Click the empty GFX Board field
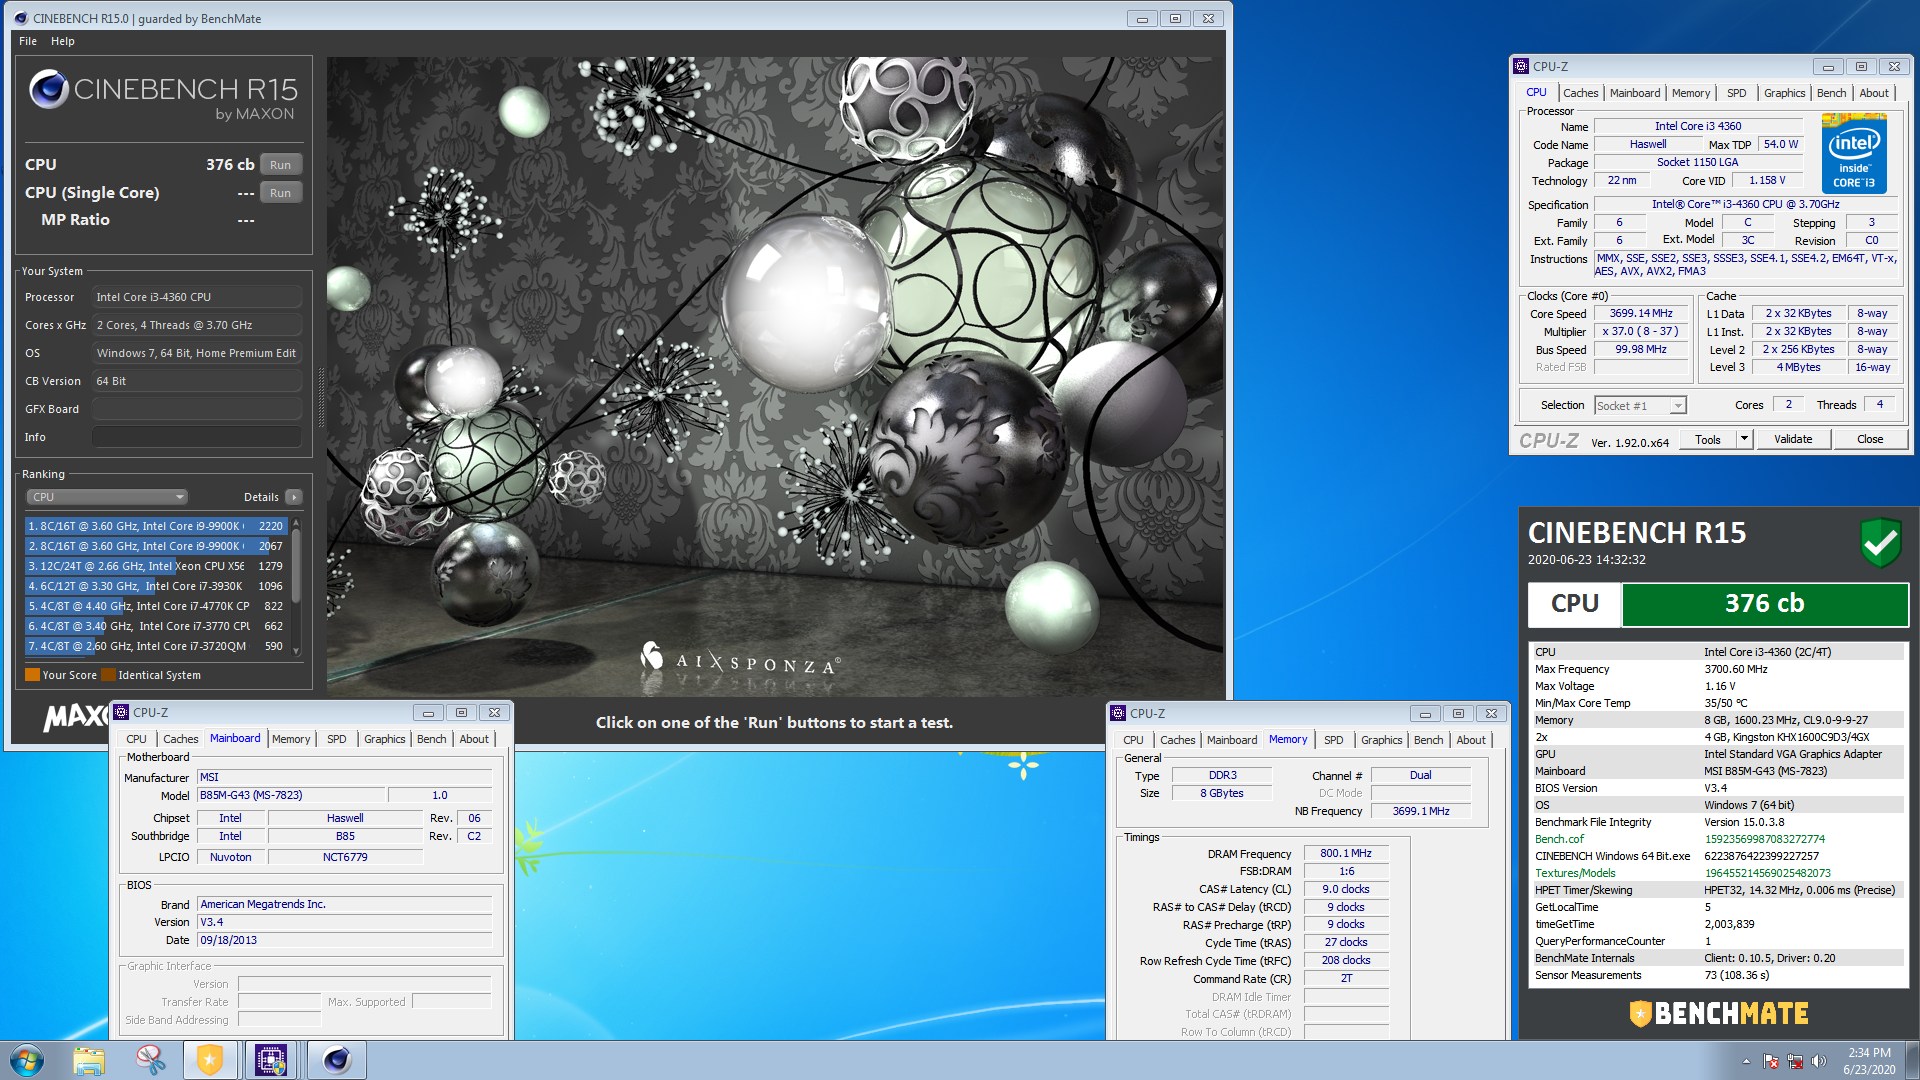Viewport: 1920px width, 1080px height. tap(196, 409)
